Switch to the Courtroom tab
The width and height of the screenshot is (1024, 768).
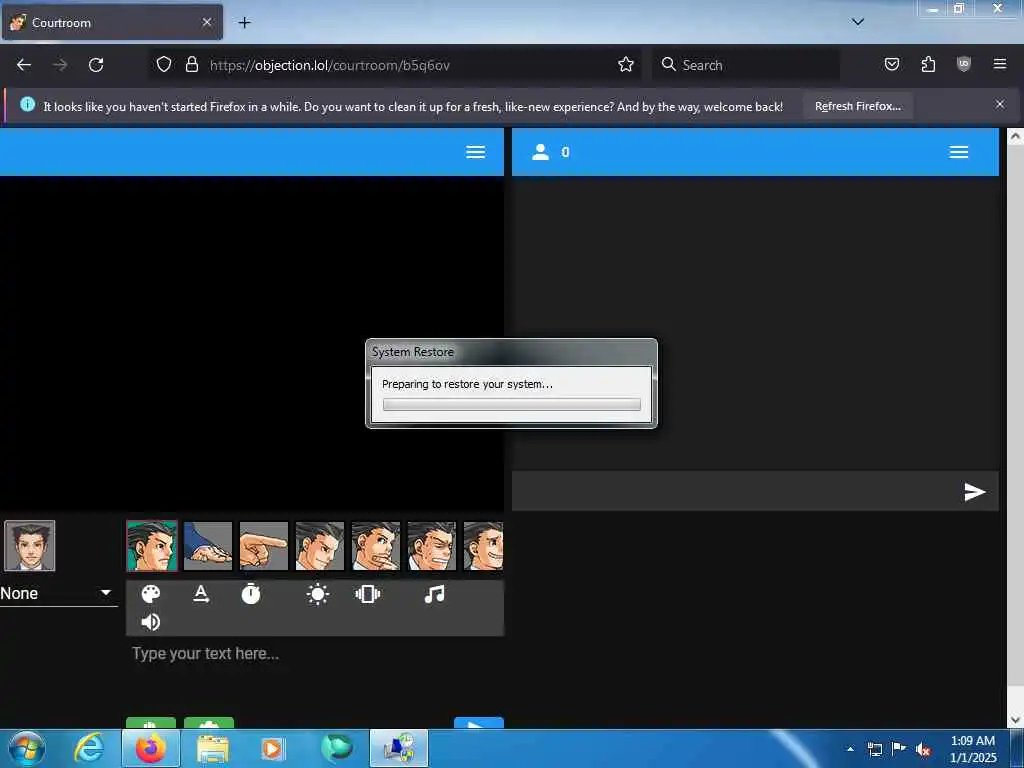112,22
